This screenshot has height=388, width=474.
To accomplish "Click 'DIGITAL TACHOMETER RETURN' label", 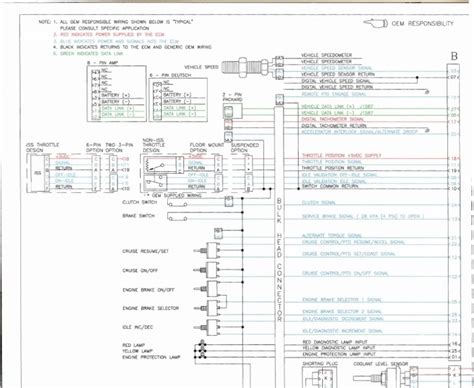I will tap(333, 126).
